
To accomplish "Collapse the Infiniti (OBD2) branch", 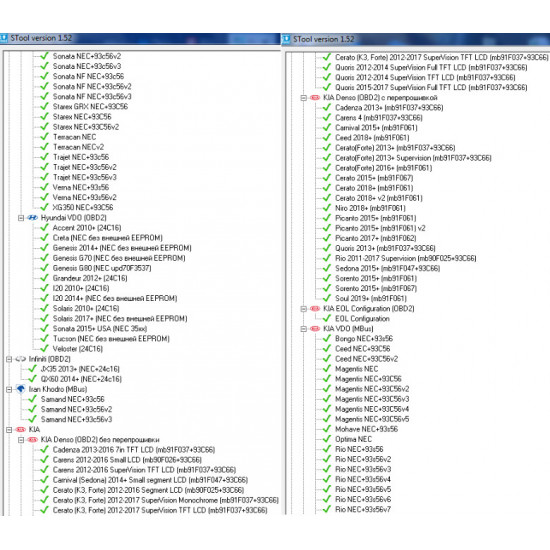I will pyautogui.click(x=9, y=359).
